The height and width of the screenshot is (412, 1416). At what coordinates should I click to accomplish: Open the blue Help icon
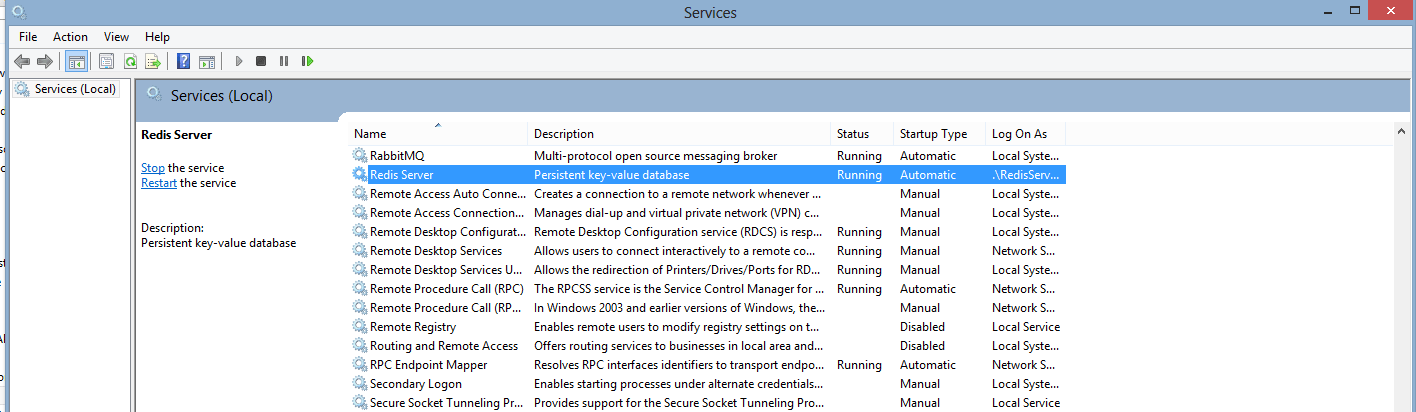(184, 62)
